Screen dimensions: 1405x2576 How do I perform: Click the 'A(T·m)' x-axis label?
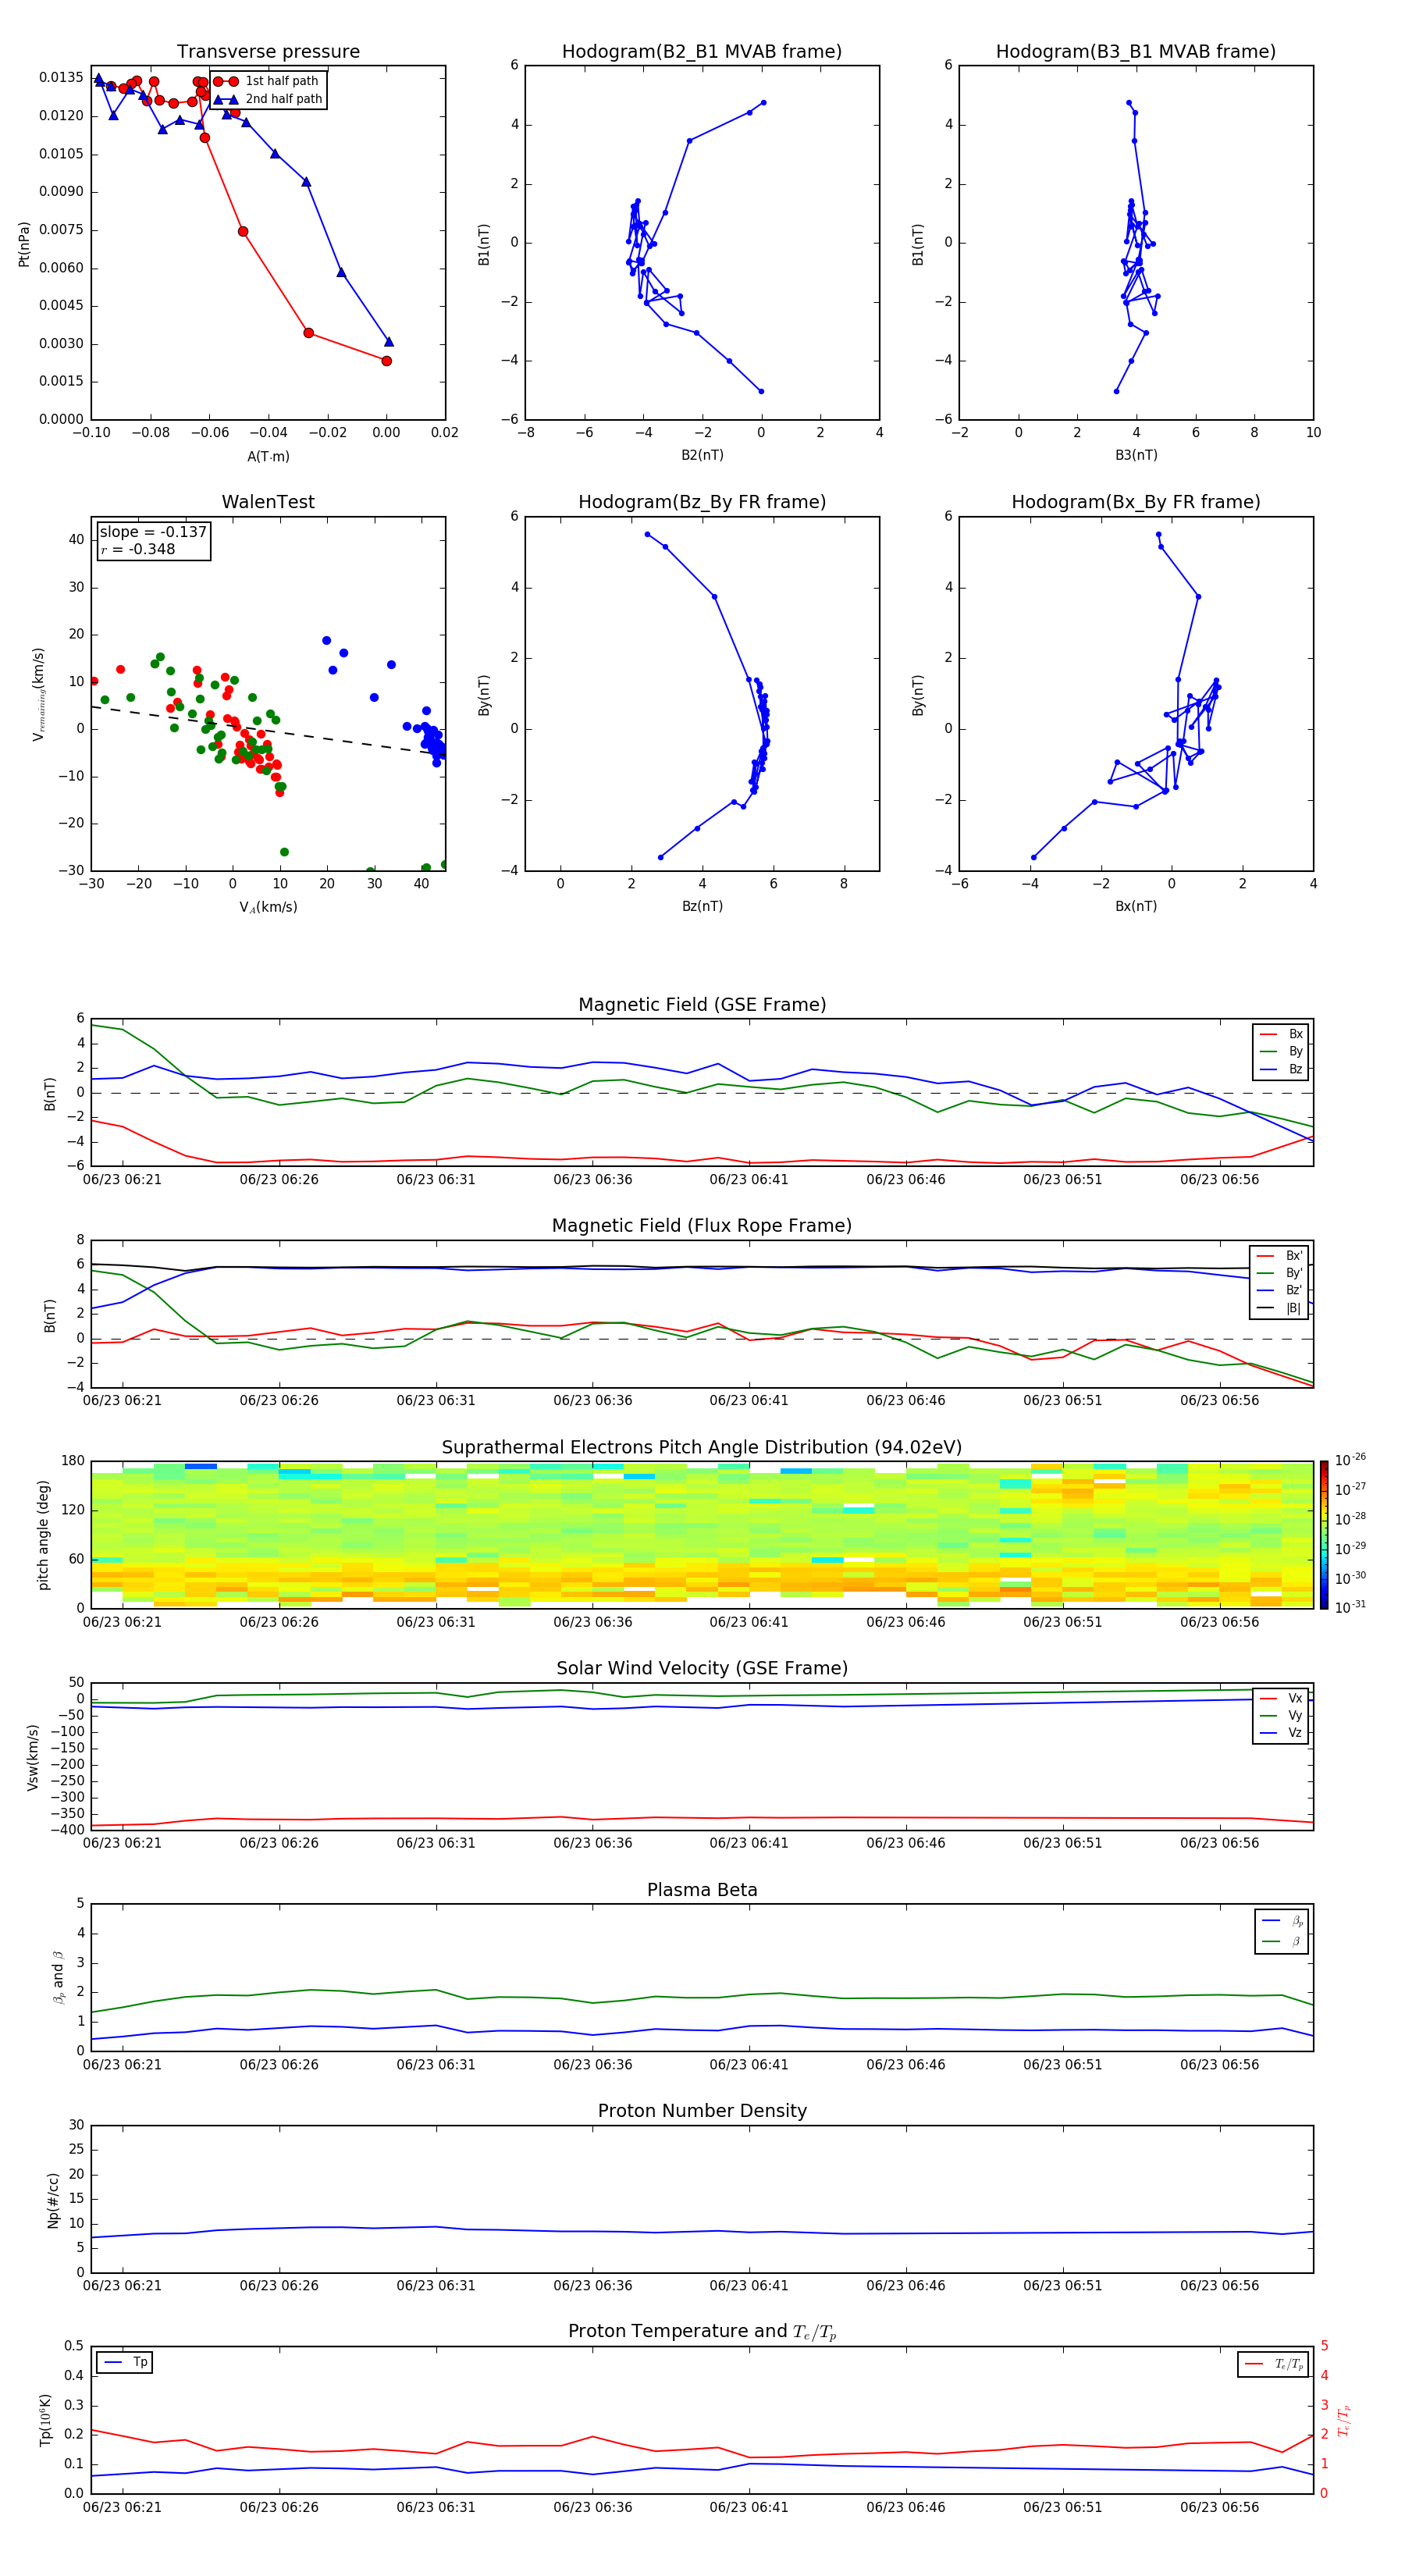pyautogui.click(x=268, y=456)
